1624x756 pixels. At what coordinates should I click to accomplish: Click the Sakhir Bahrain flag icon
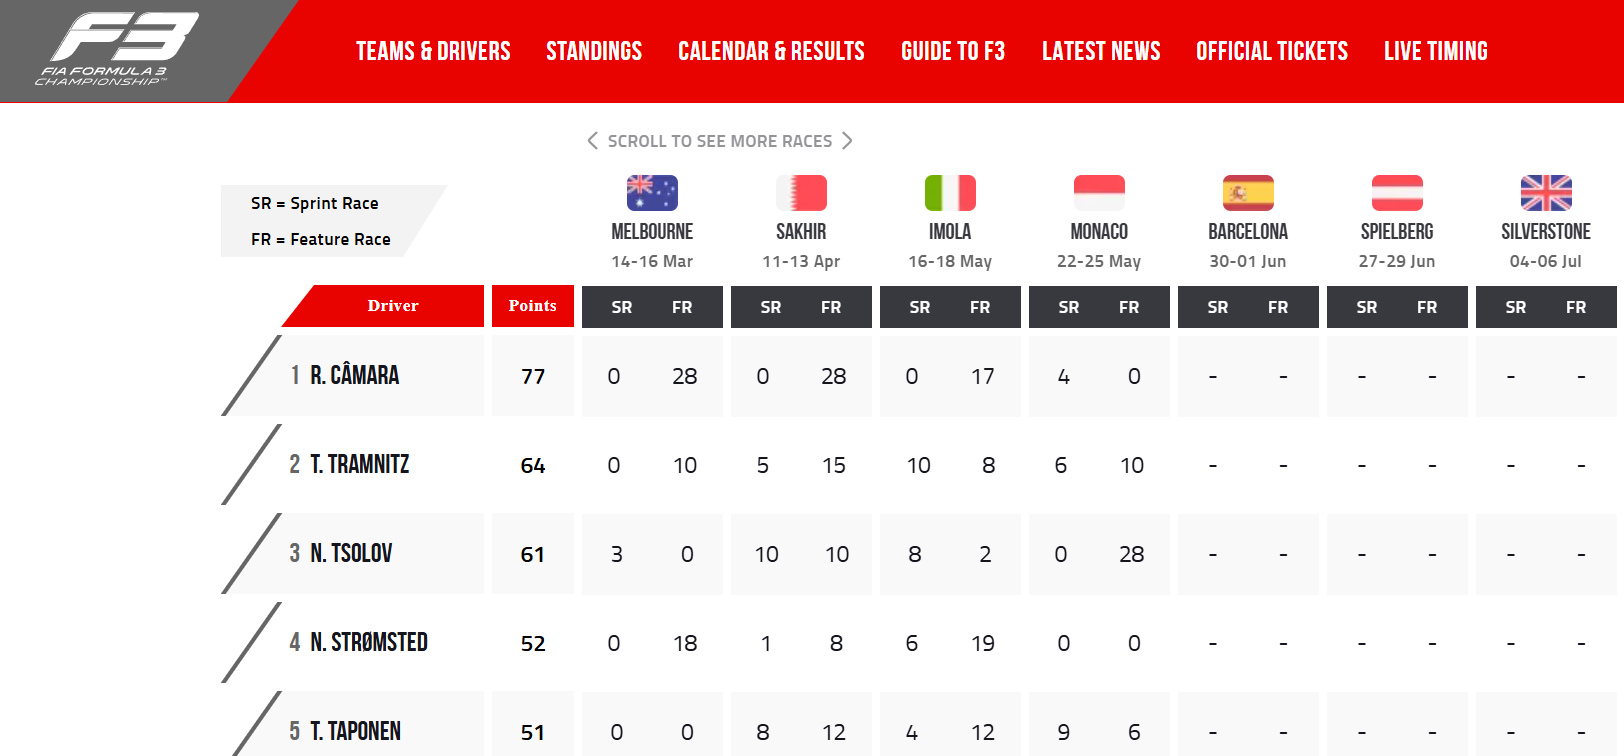(x=801, y=193)
